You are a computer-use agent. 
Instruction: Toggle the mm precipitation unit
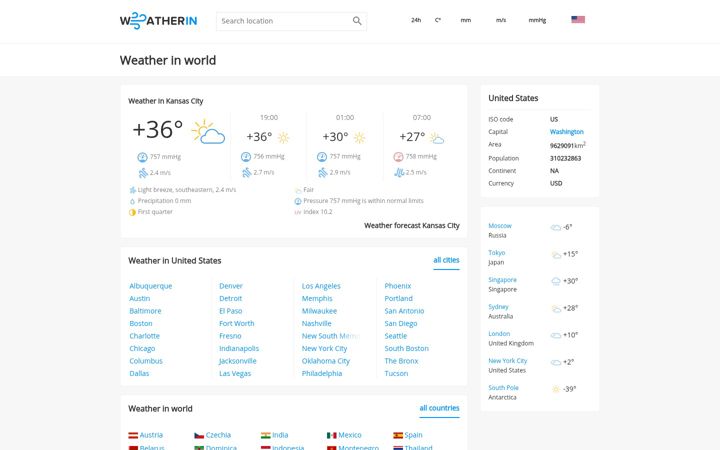[466, 20]
